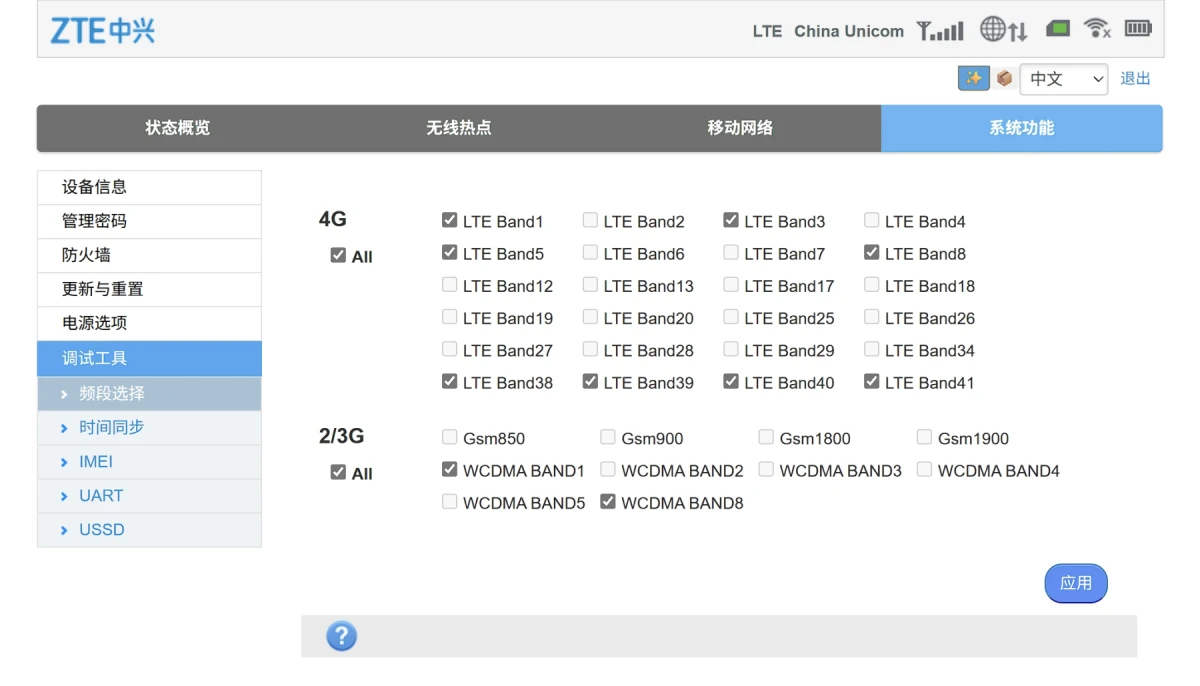The image size is (1200, 686).
Task: Expand the 时间同步 submenu item
Action: [x=111, y=427]
